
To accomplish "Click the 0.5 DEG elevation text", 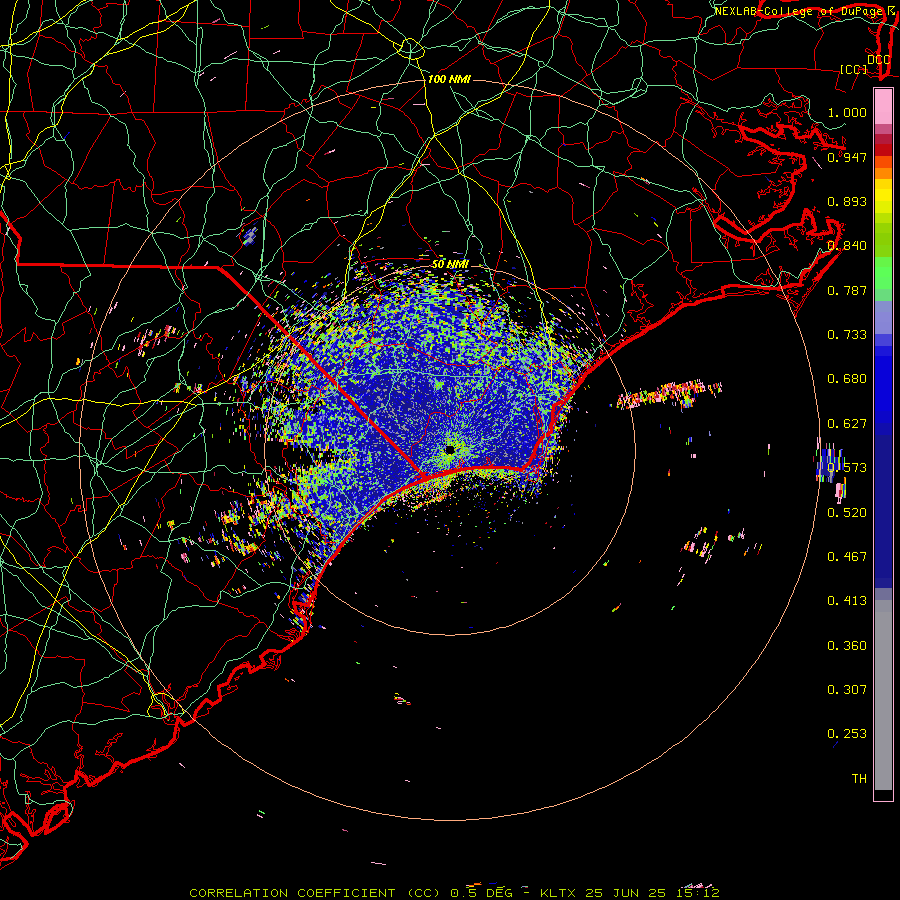I will pyautogui.click(x=481, y=893).
